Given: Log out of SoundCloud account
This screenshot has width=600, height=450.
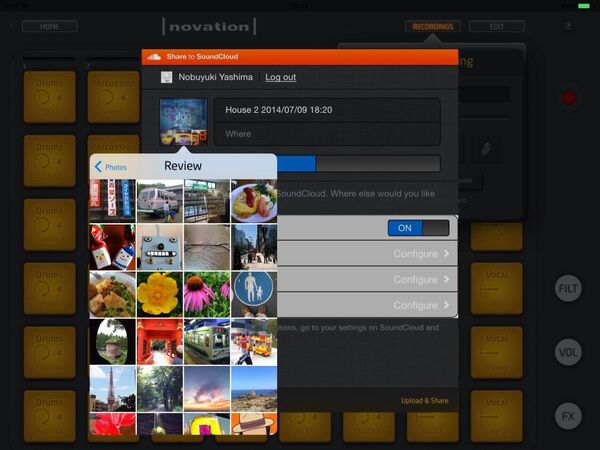Looking at the screenshot, I should click(x=280, y=77).
